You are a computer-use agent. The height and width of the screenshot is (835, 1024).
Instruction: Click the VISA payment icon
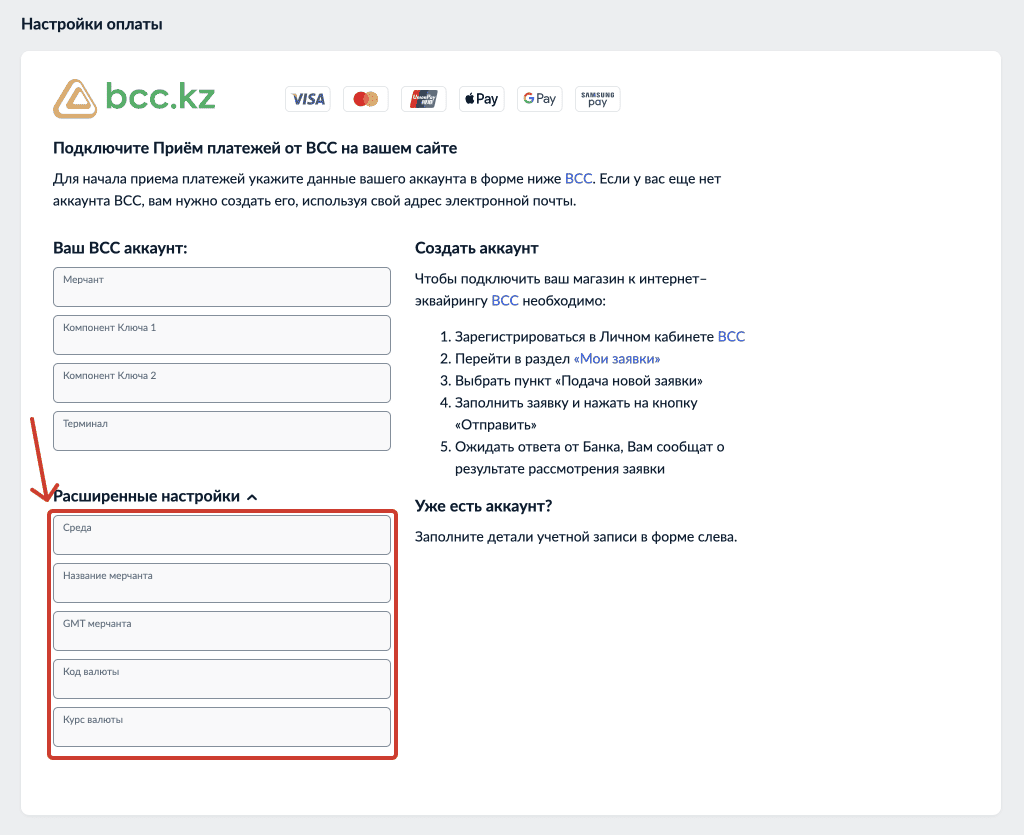(x=308, y=99)
